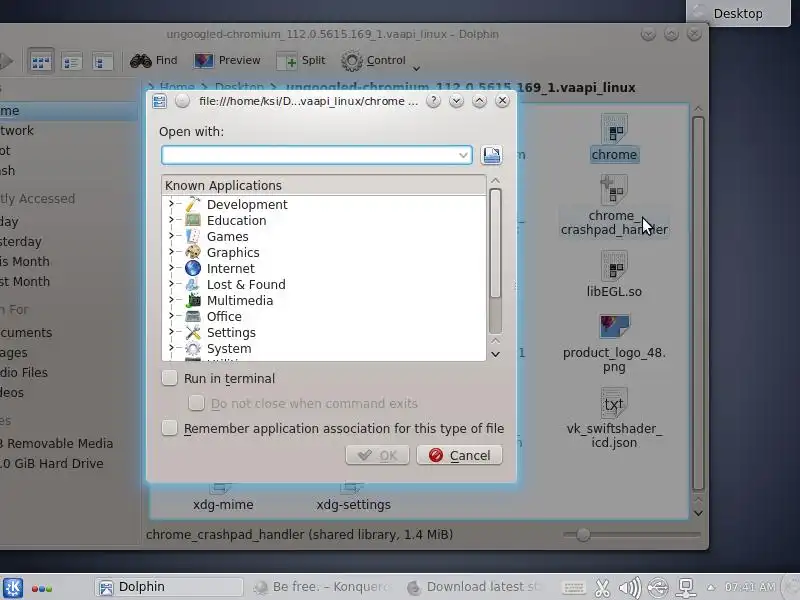Click inside the Open with text field
800x600 pixels.
tap(309, 155)
